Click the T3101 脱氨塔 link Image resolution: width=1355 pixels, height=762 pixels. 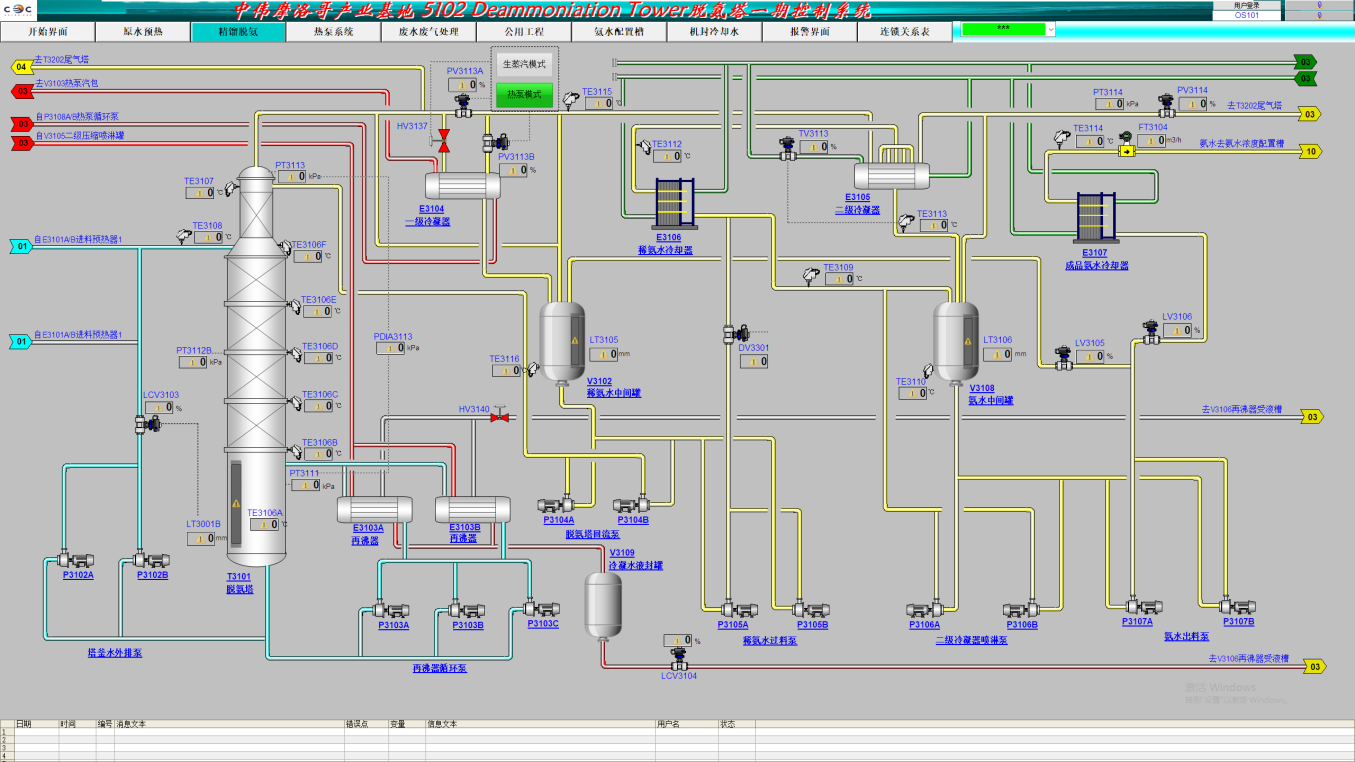click(240, 584)
